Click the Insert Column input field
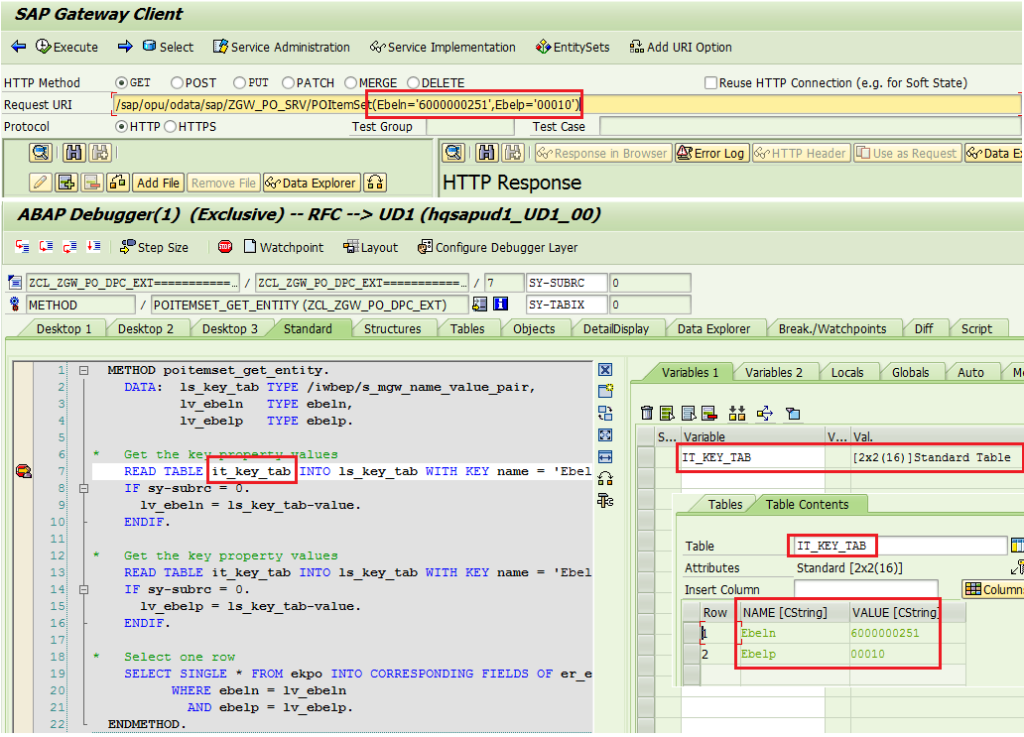Image resolution: width=1024 pixels, height=737 pixels. (865, 589)
